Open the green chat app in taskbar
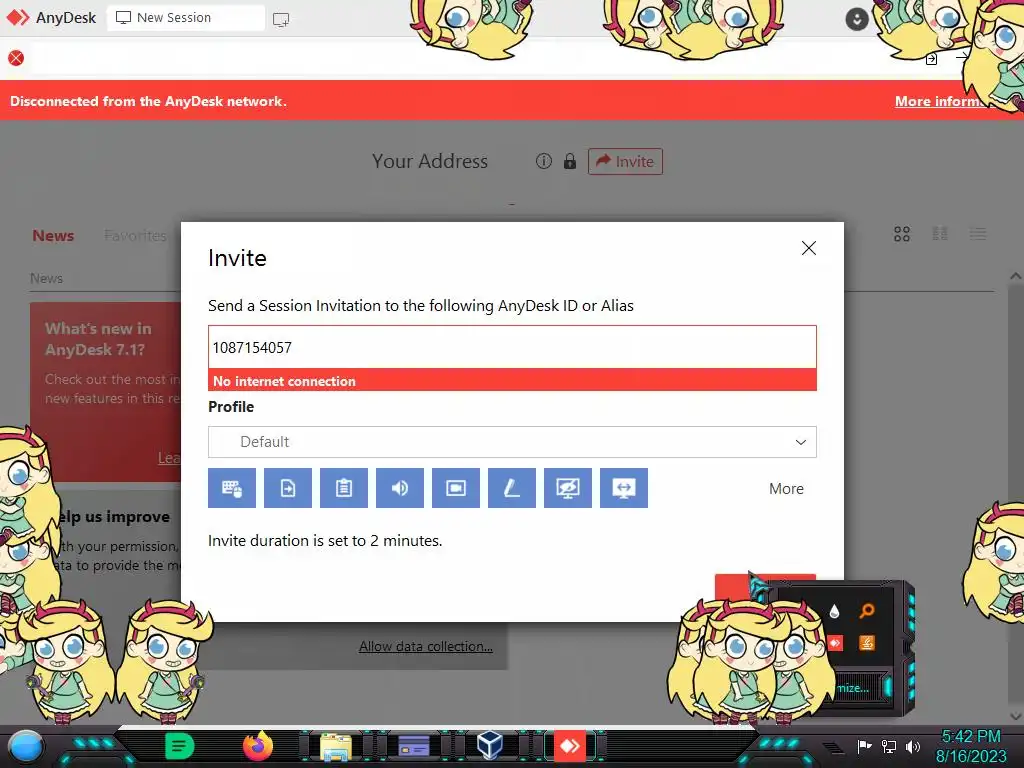The height and width of the screenshot is (768, 1024). [179, 746]
